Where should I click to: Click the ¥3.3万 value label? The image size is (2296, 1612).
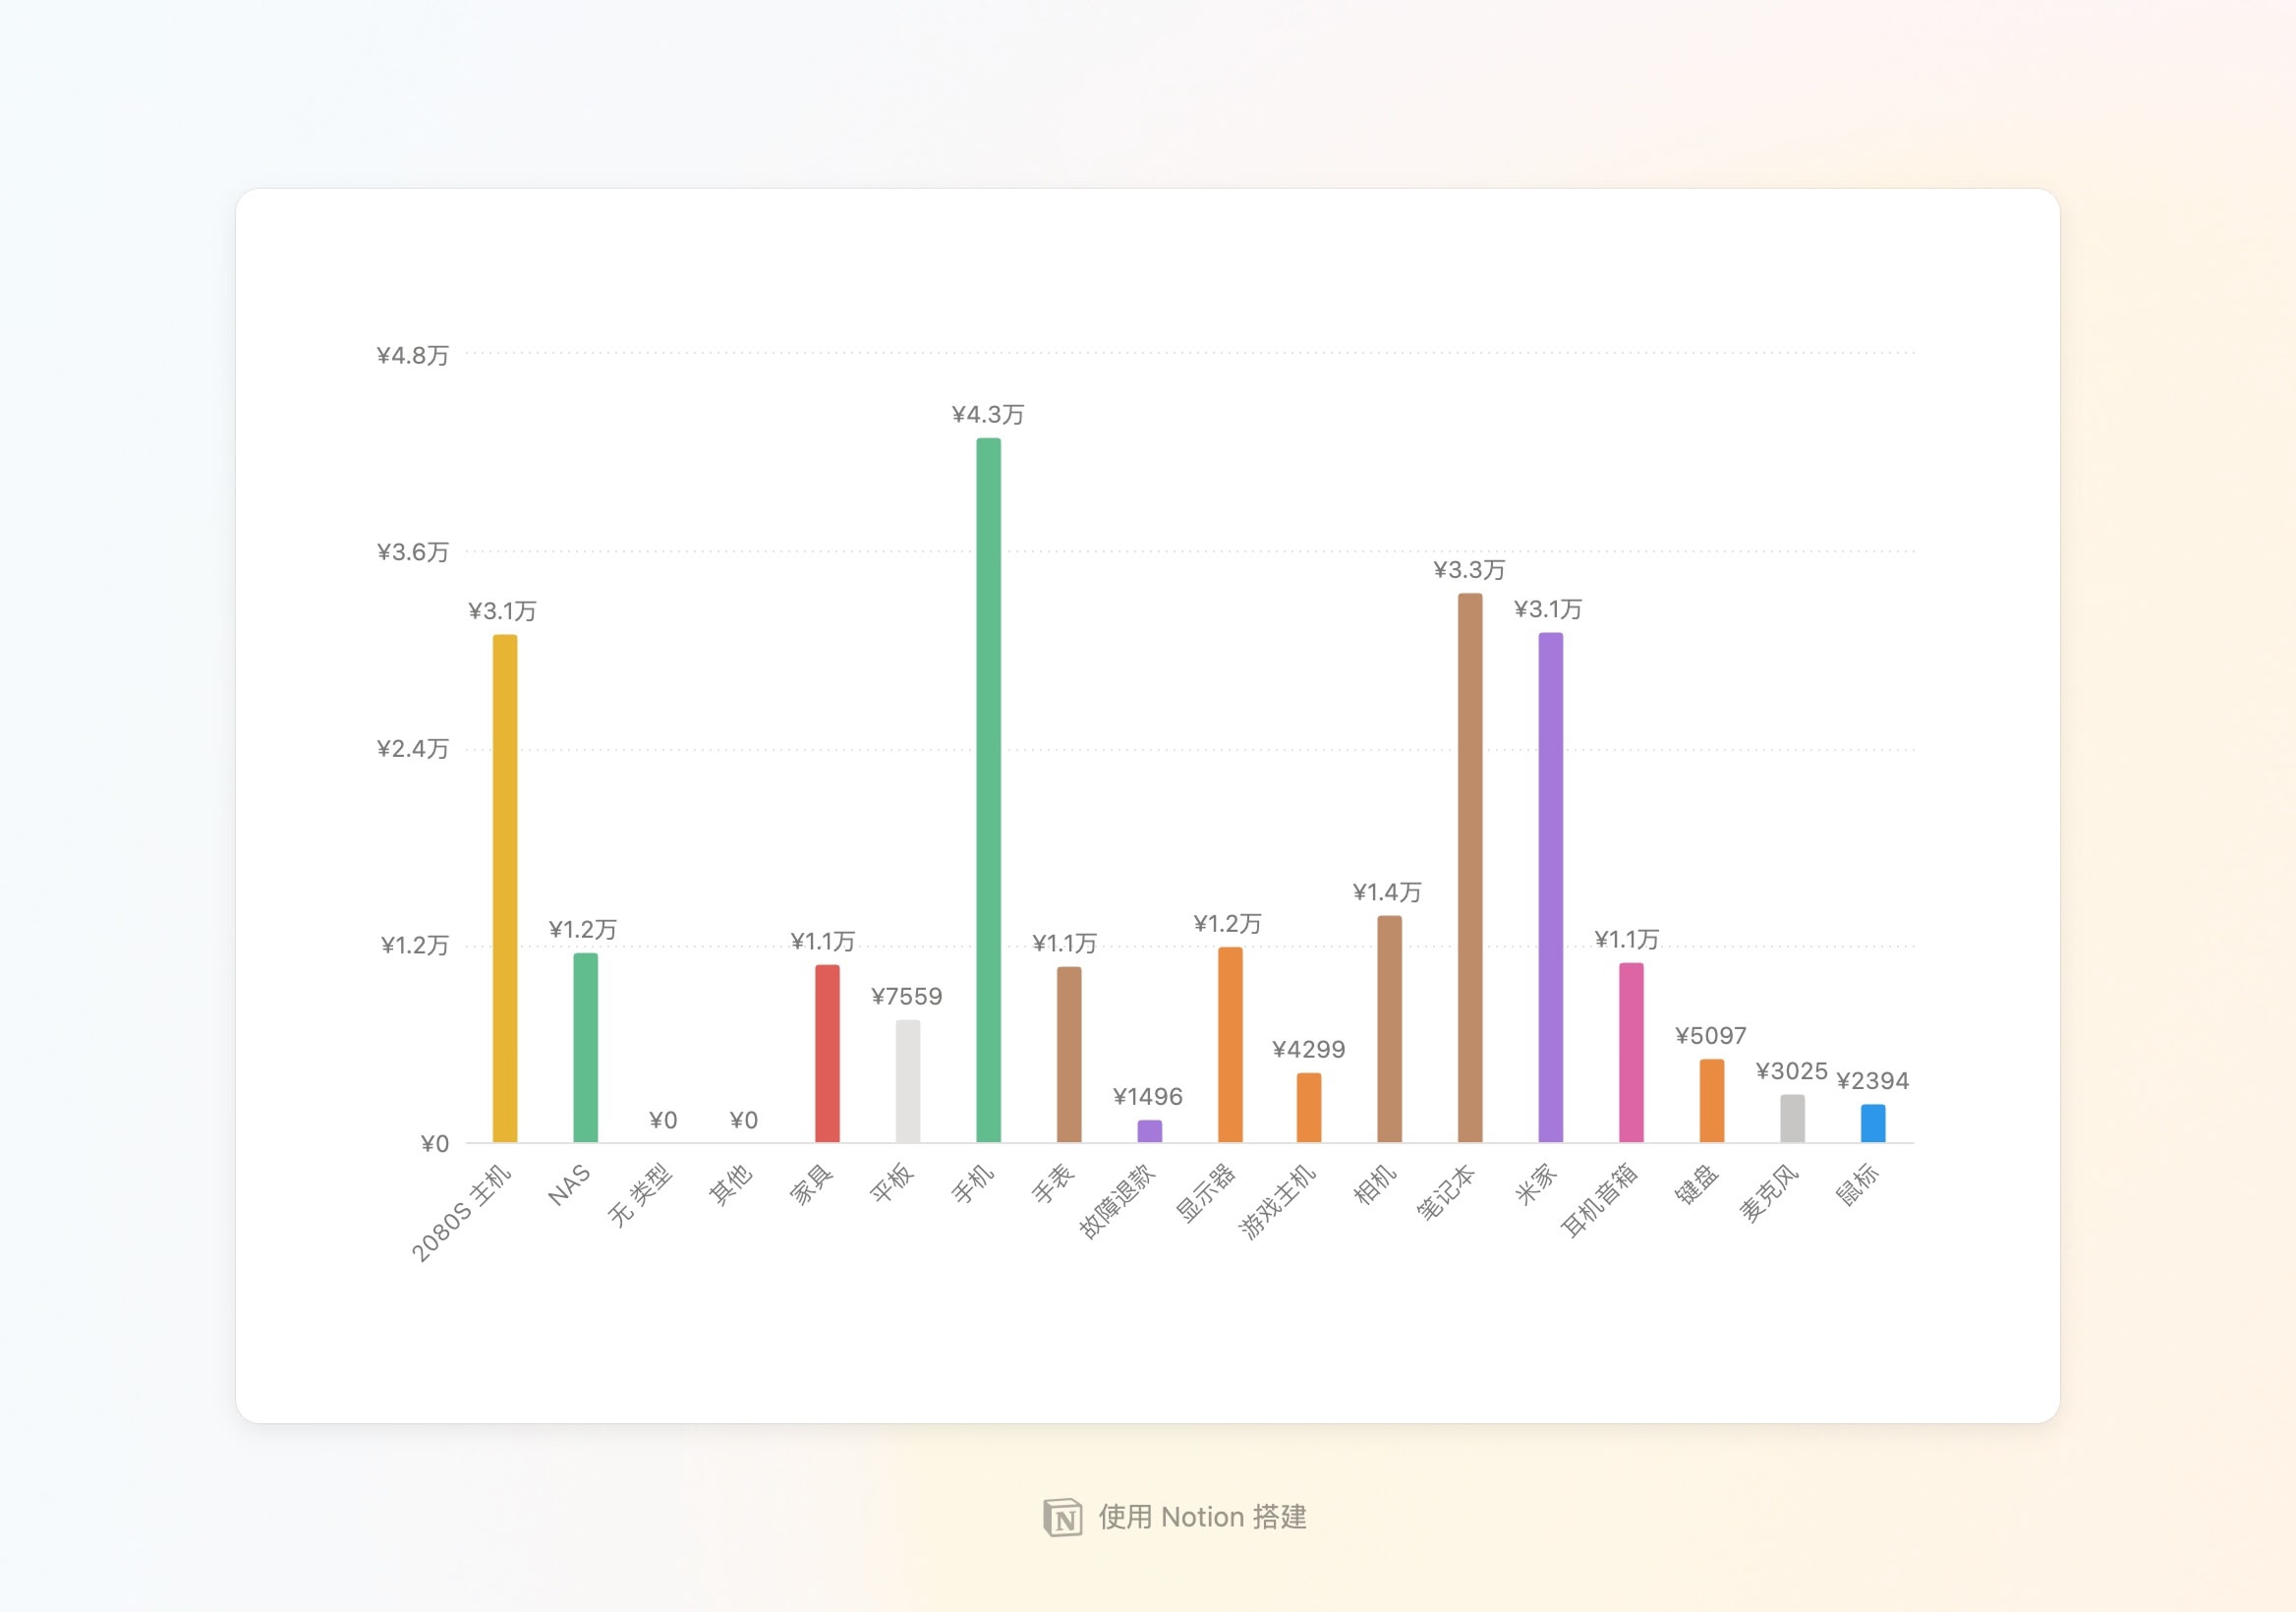point(1469,570)
